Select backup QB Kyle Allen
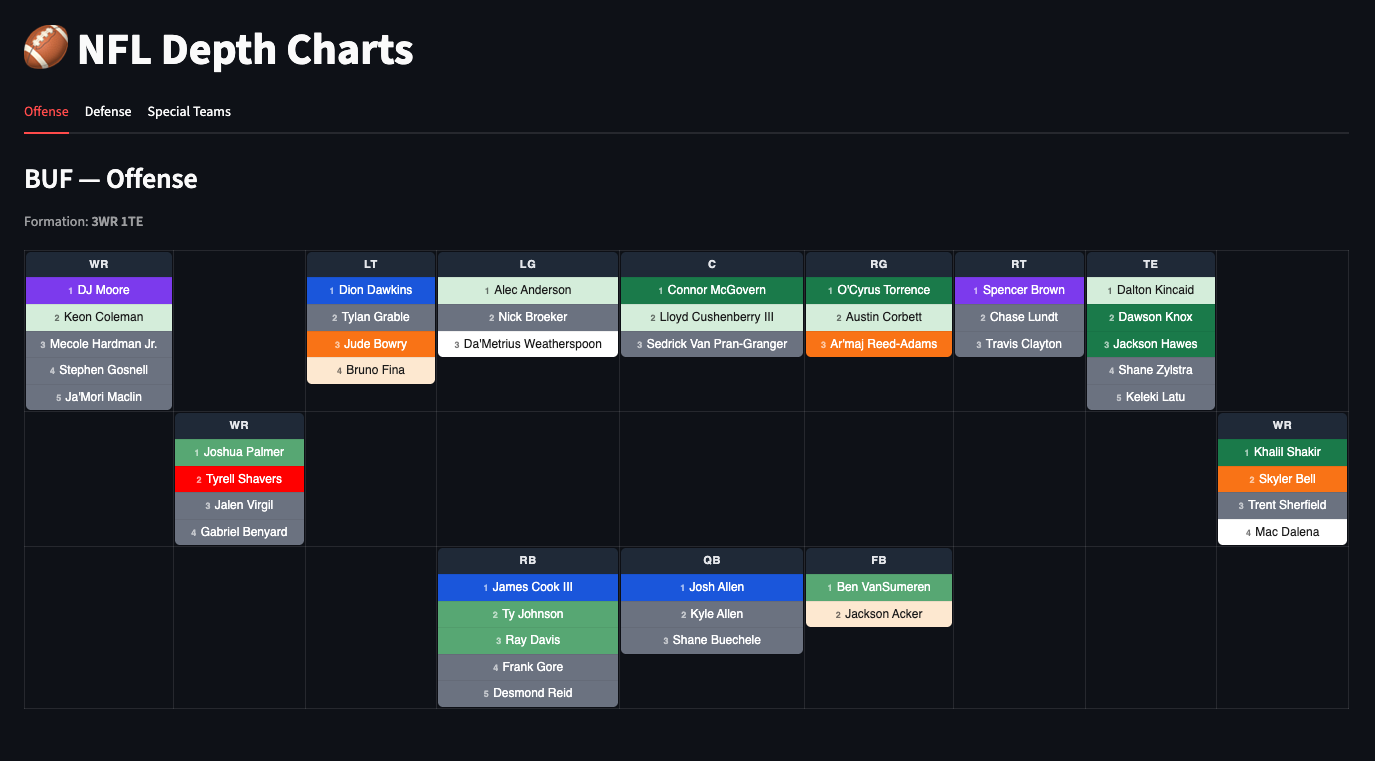This screenshot has height=761, width=1375. (x=712, y=614)
